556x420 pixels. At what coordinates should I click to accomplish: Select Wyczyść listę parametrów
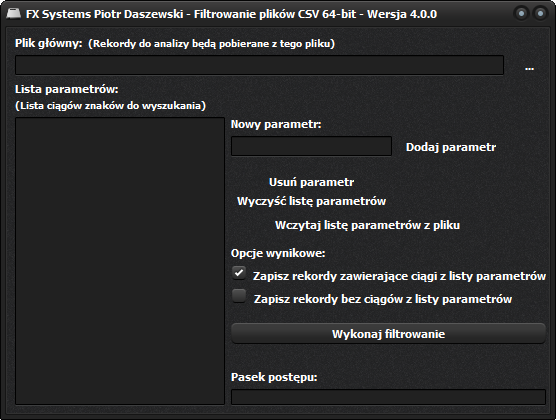pyautogui.click(x=311, y=201)
